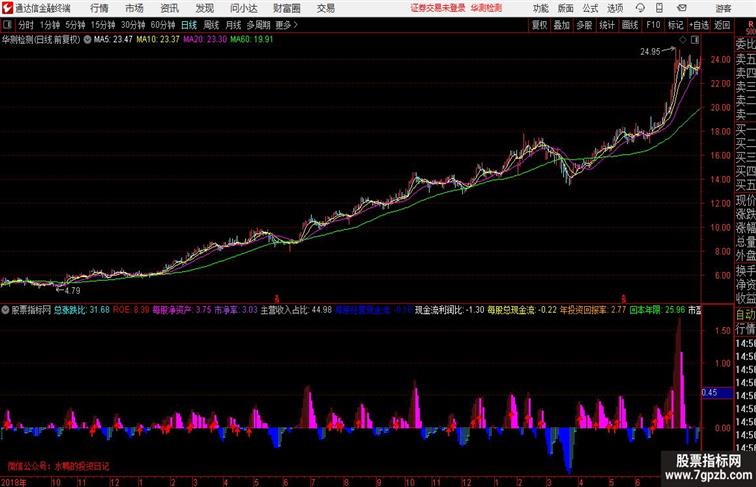The width and height of the screenshot is (756, 487).
Task: Click the 24.95 high price label
Action: click(x=650, y=52)
